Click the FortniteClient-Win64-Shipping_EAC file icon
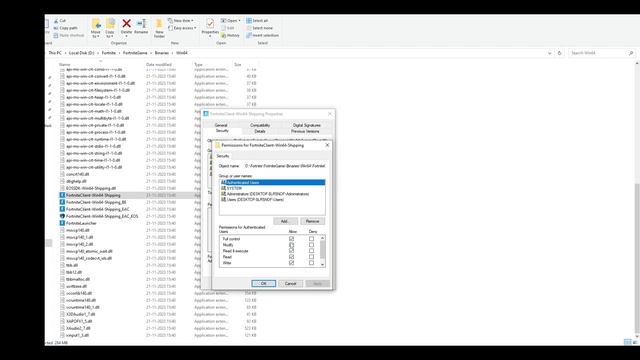Screen dimensions: 640x360 coord(62,209)
